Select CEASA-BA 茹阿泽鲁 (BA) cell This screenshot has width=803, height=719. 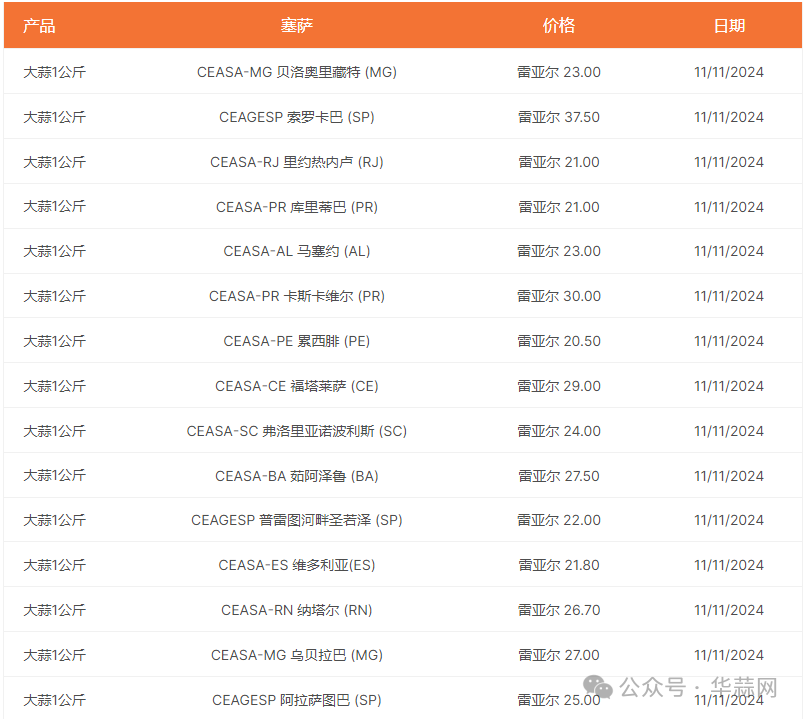pyautogui.click(x=297, y=477)
